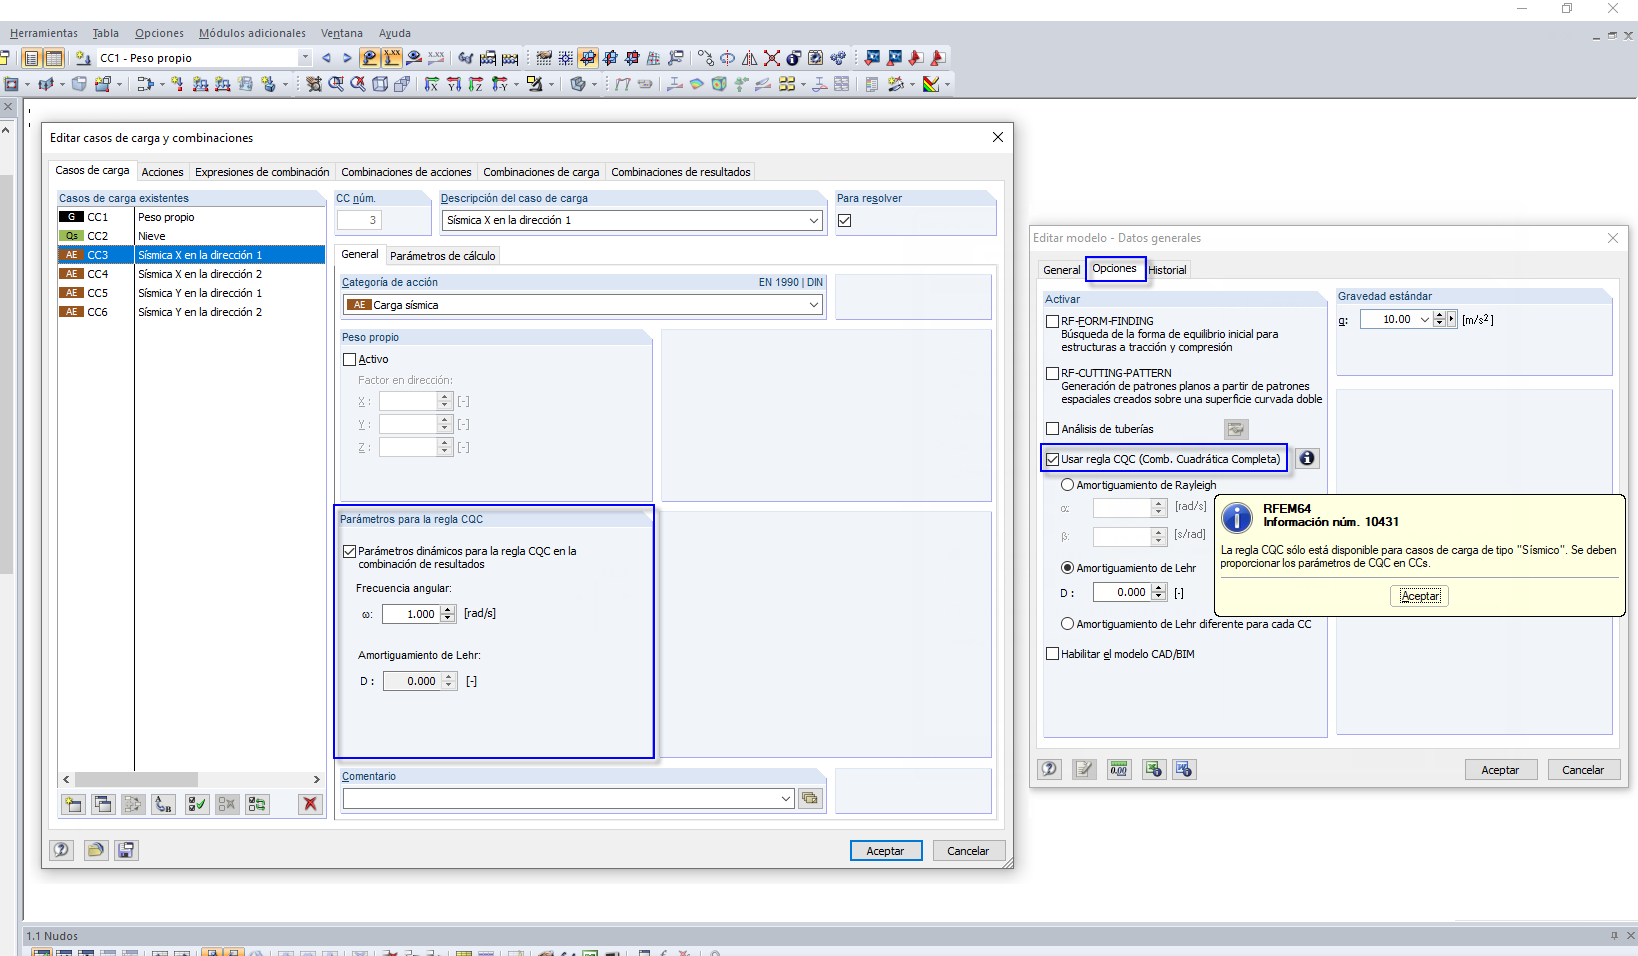Open help in Datos generales dialog
This screenshot has width=1638, height=956.
click(x=1049, y=769)
